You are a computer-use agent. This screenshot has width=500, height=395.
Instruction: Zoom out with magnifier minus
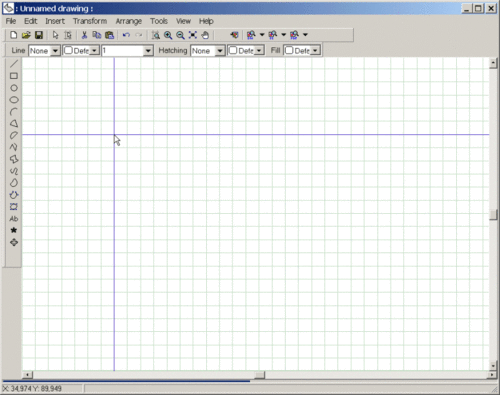pyautogui.click(x=180, y=35)
